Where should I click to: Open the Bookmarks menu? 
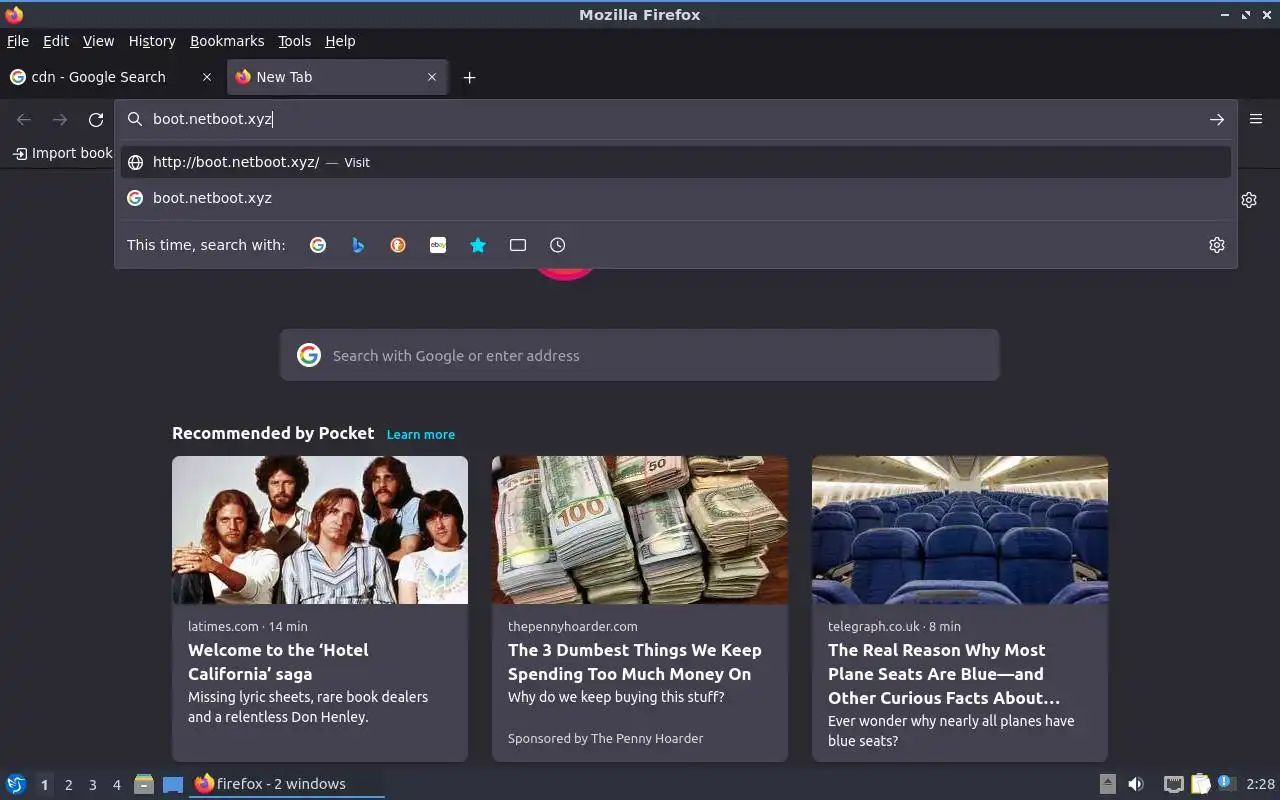(227, 41)
